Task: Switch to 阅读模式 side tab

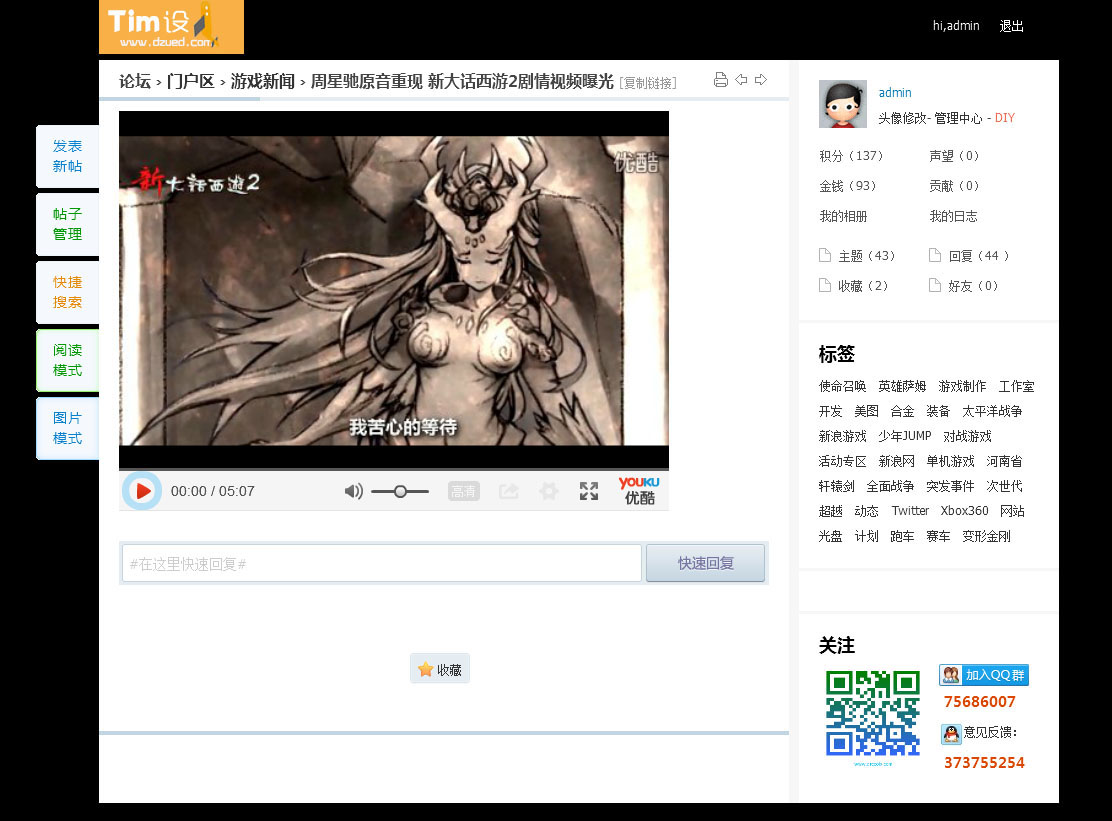Action: [67, 360]
